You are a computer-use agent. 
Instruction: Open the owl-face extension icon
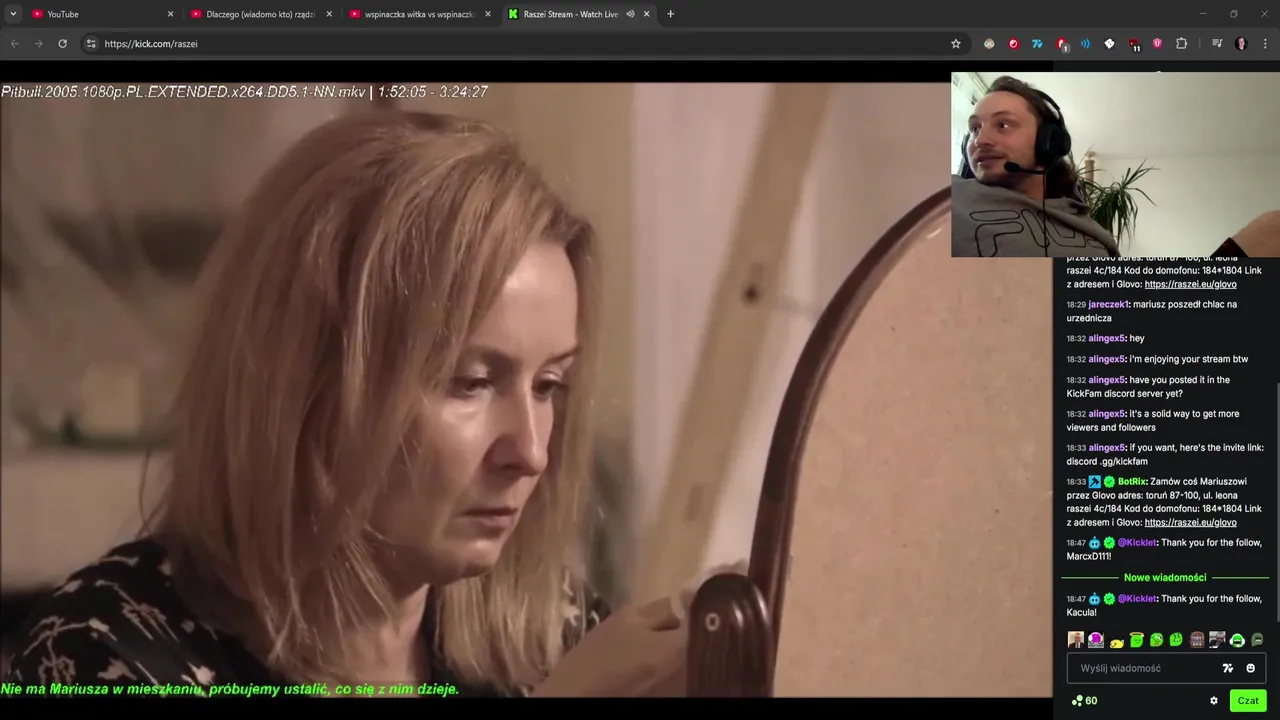pos(989,44)
